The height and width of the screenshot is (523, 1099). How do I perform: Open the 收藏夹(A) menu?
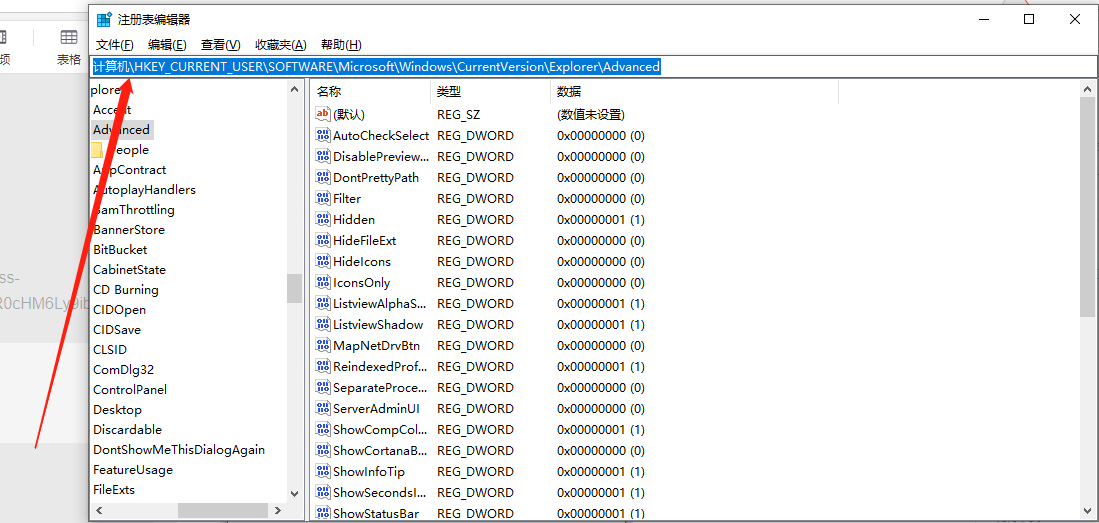point(280,45)
